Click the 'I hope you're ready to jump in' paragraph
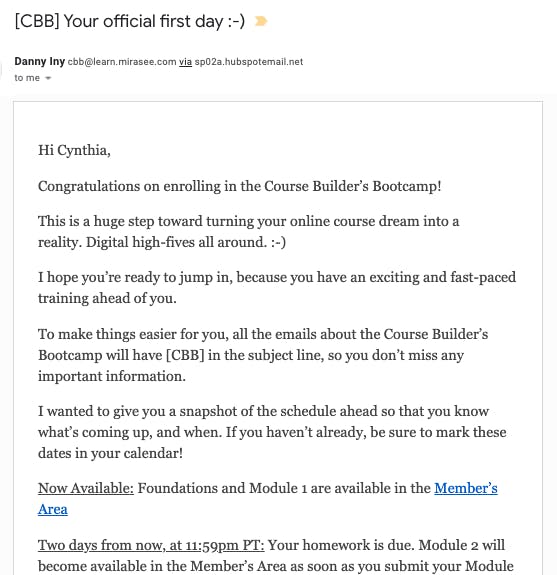This screenshot has height=575, width=557. [x=277, y=288]
